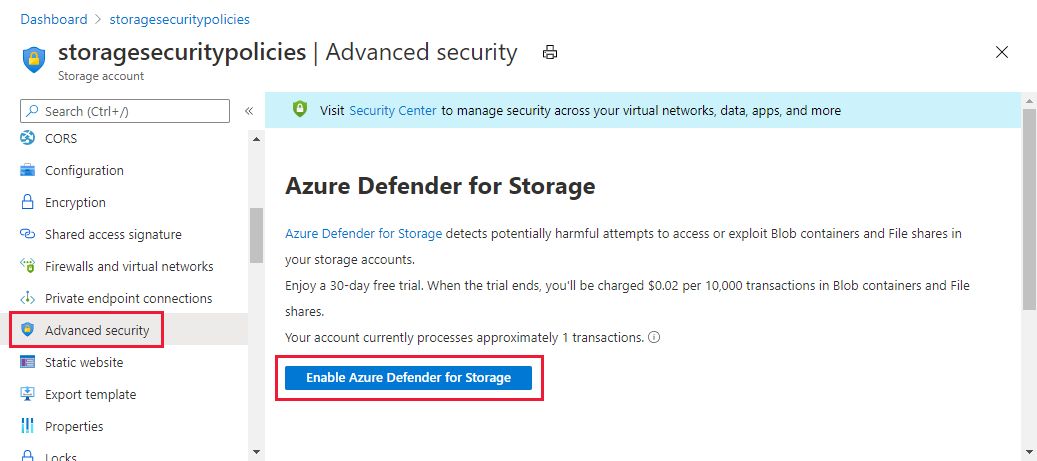
Task: Click the print icon beside page title
Action: 549,52
